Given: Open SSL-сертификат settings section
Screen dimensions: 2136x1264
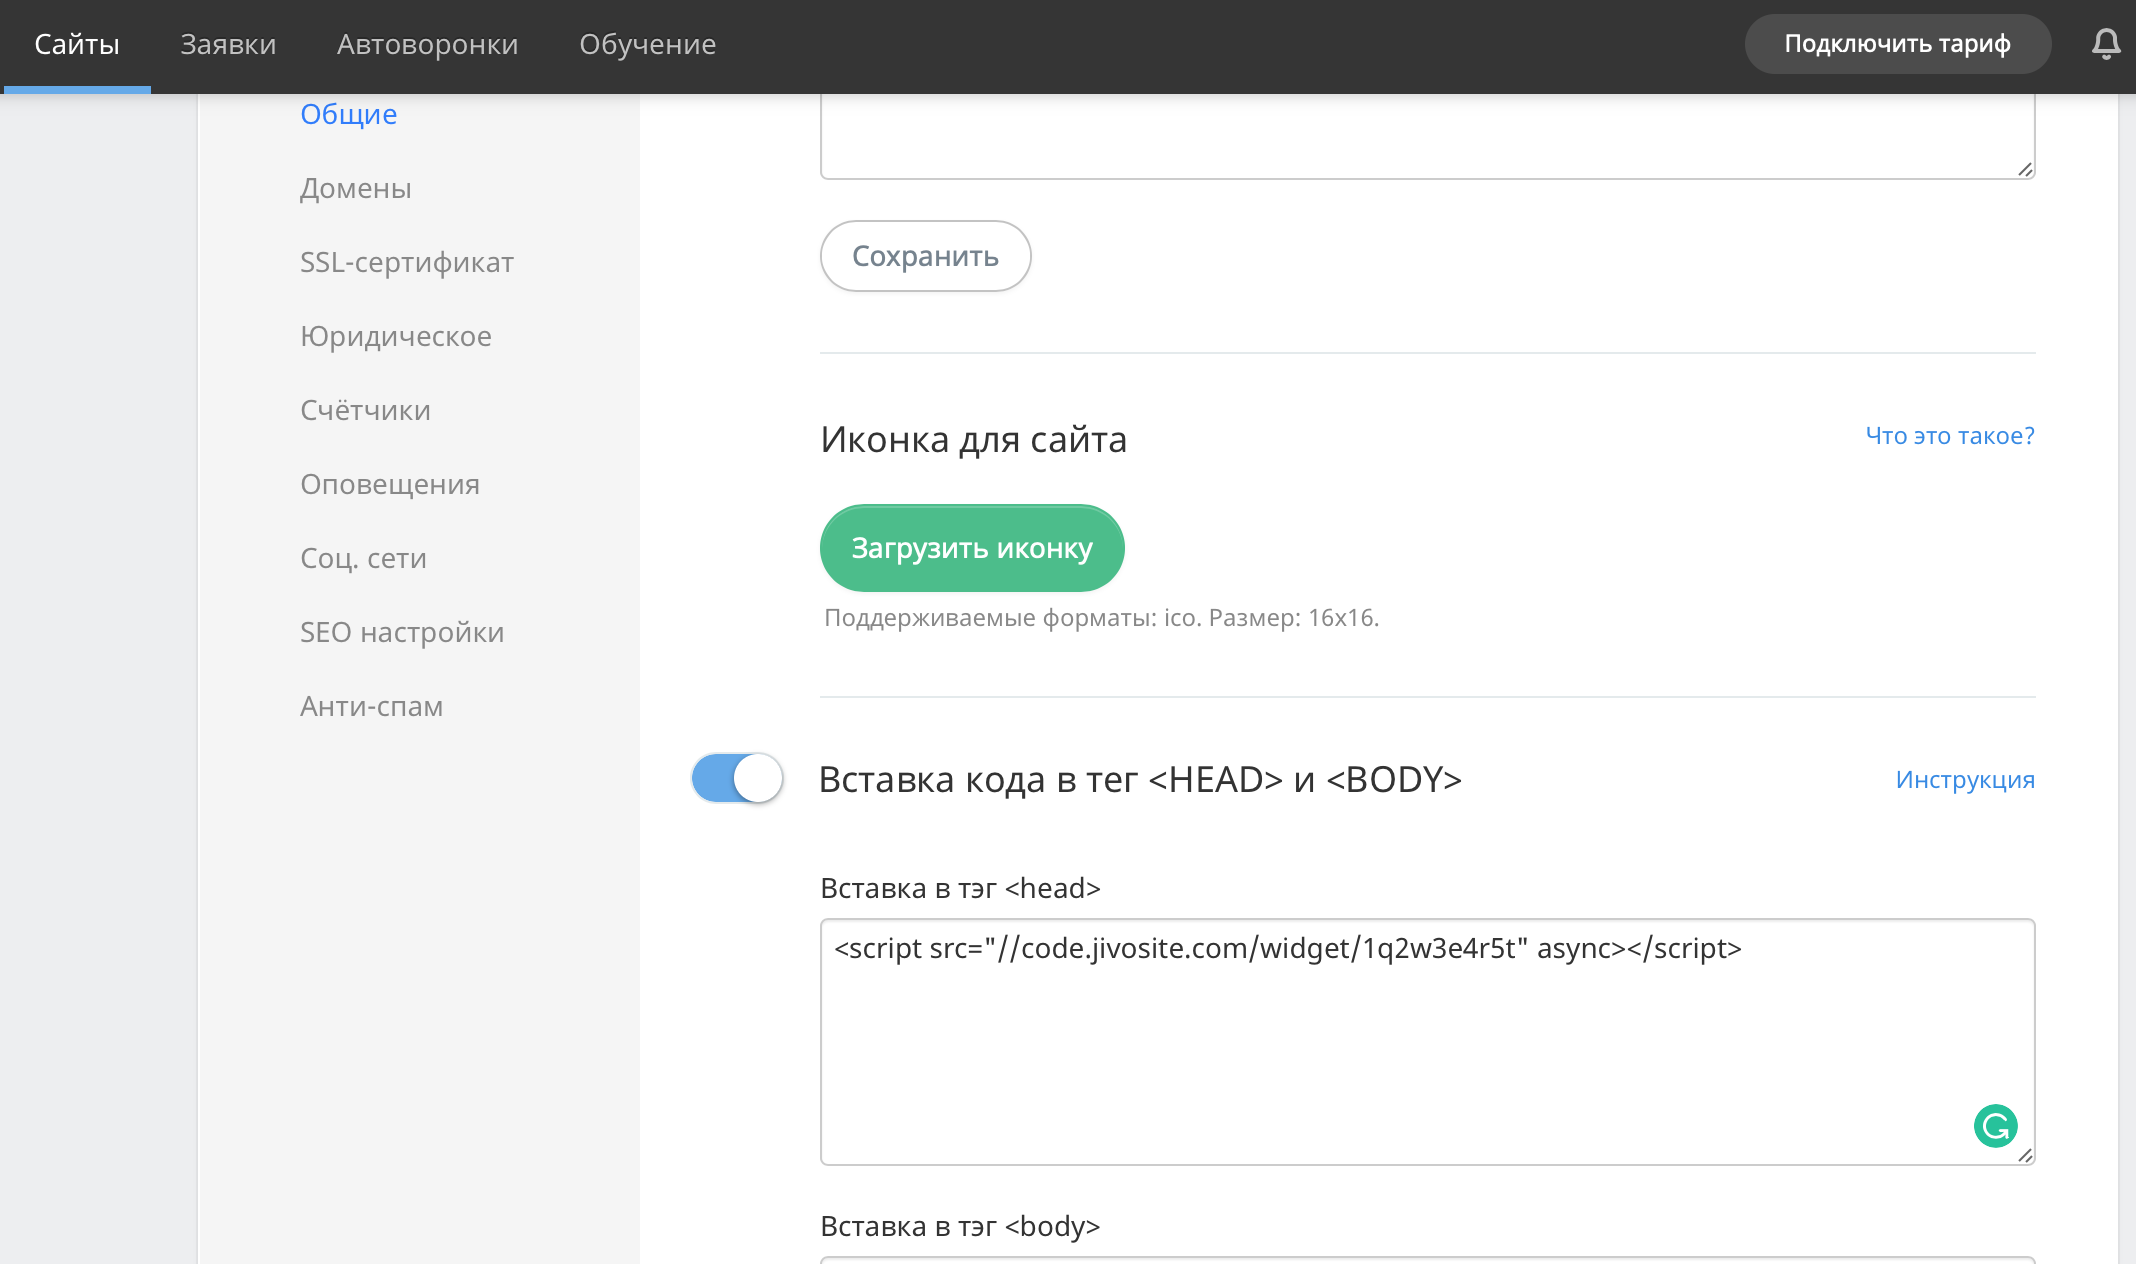Looking at the screenshot, I should [x=406, y=262].
